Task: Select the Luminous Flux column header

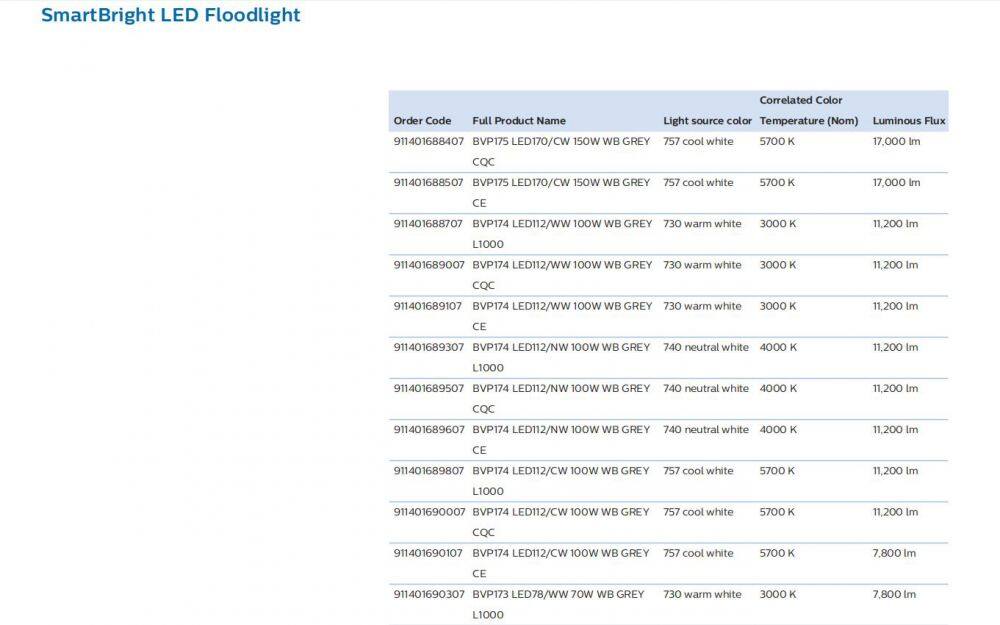Action: (909, 121)
